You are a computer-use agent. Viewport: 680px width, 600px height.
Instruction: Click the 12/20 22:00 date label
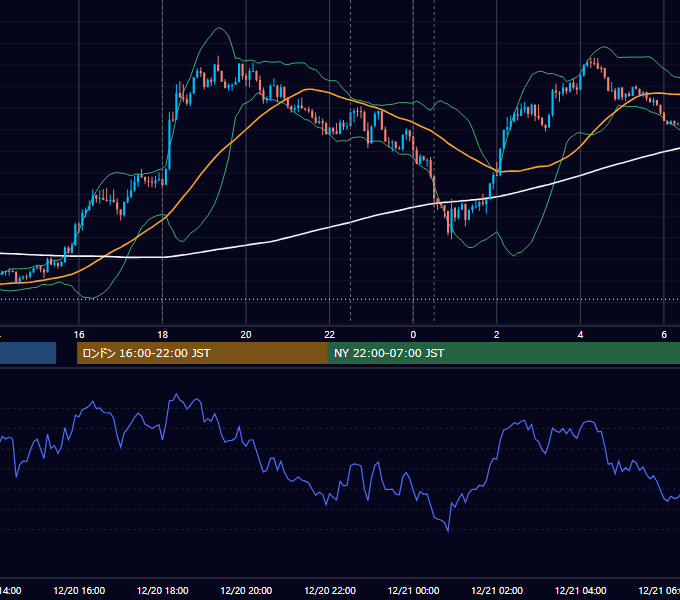coord(330,590)
